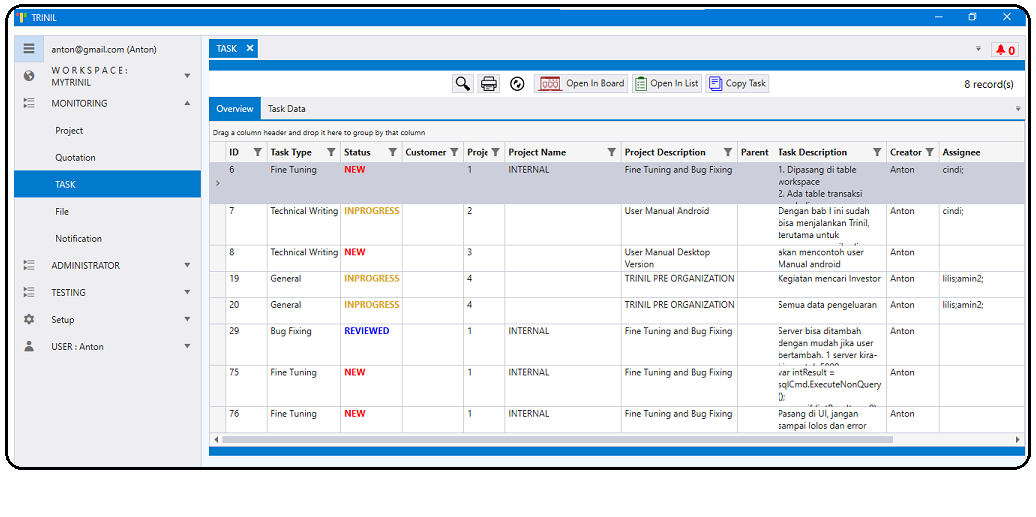Screen dimensions: 1036x517
Task: Switch to the Task Data tab
Action: (x=286, y=109)
